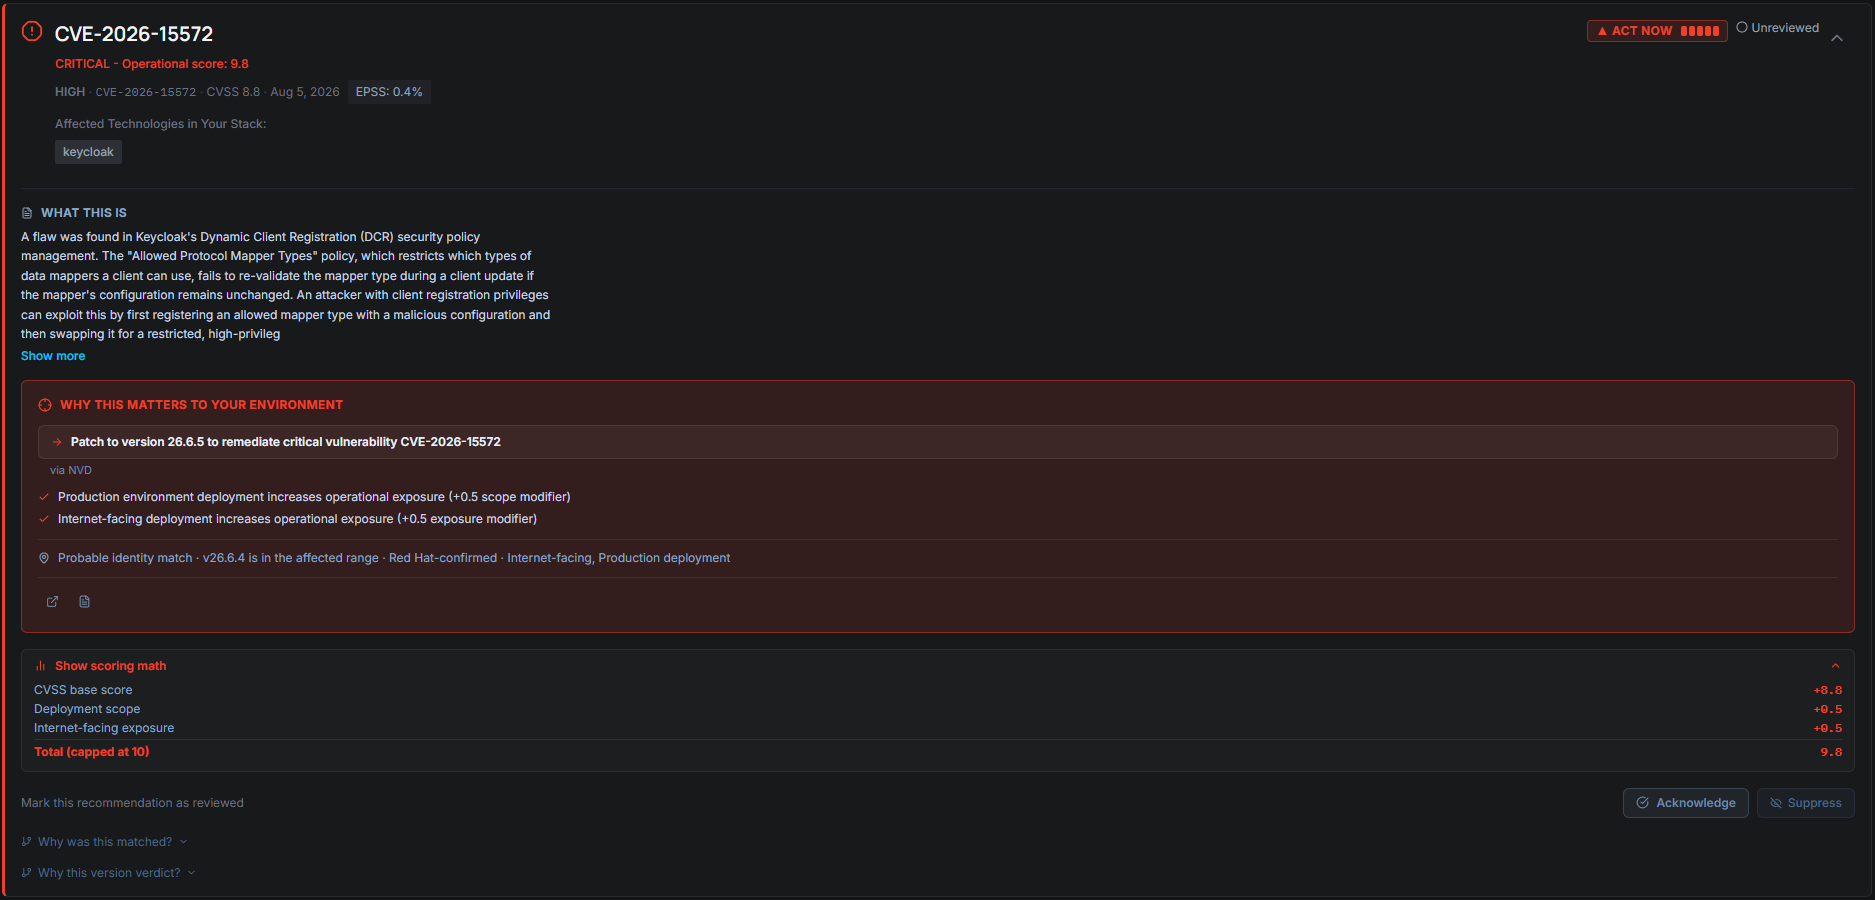Click the Suppress button

click(x=1806, y=803)
